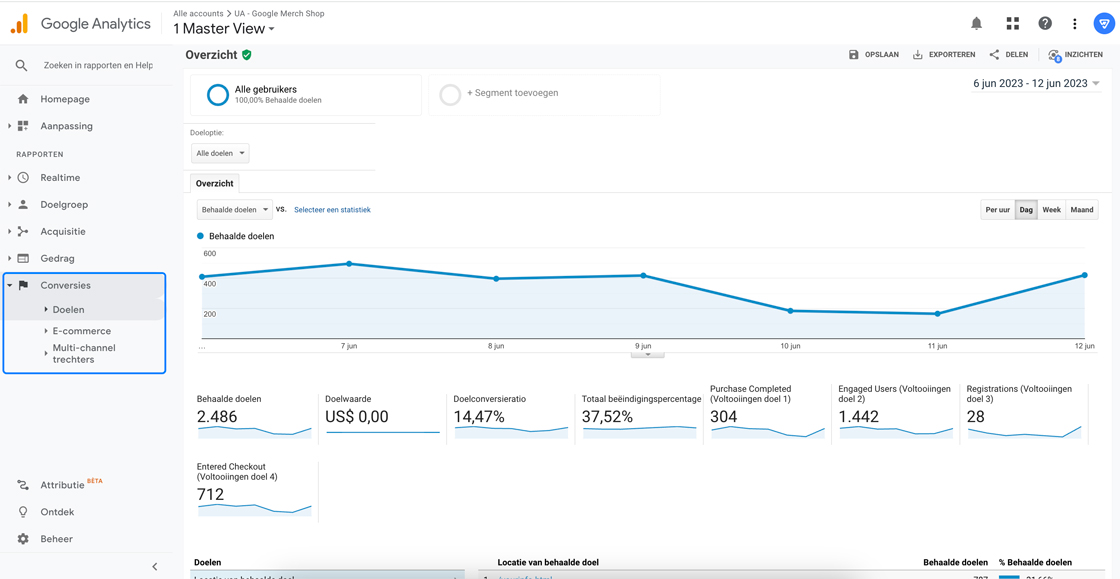Click the Purchase Completed sparkline
The height and width of the screenshot is (579, 1120).
coord(768,432)
